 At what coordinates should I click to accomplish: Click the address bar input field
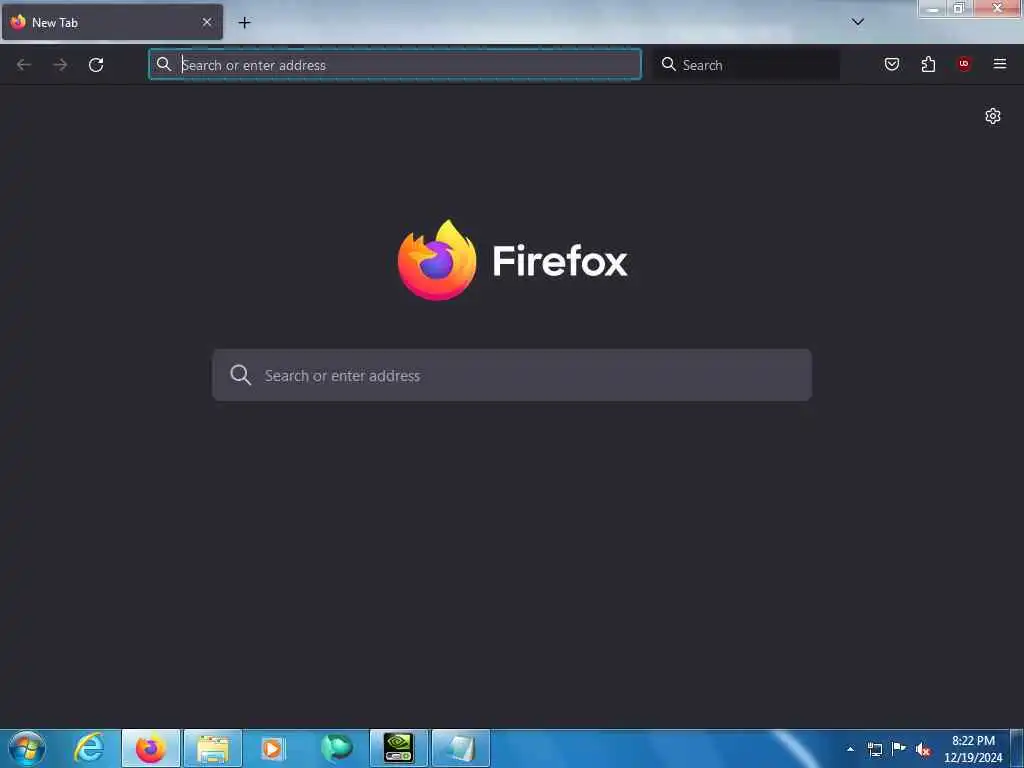pyautogui.click(x=394, y=65)
